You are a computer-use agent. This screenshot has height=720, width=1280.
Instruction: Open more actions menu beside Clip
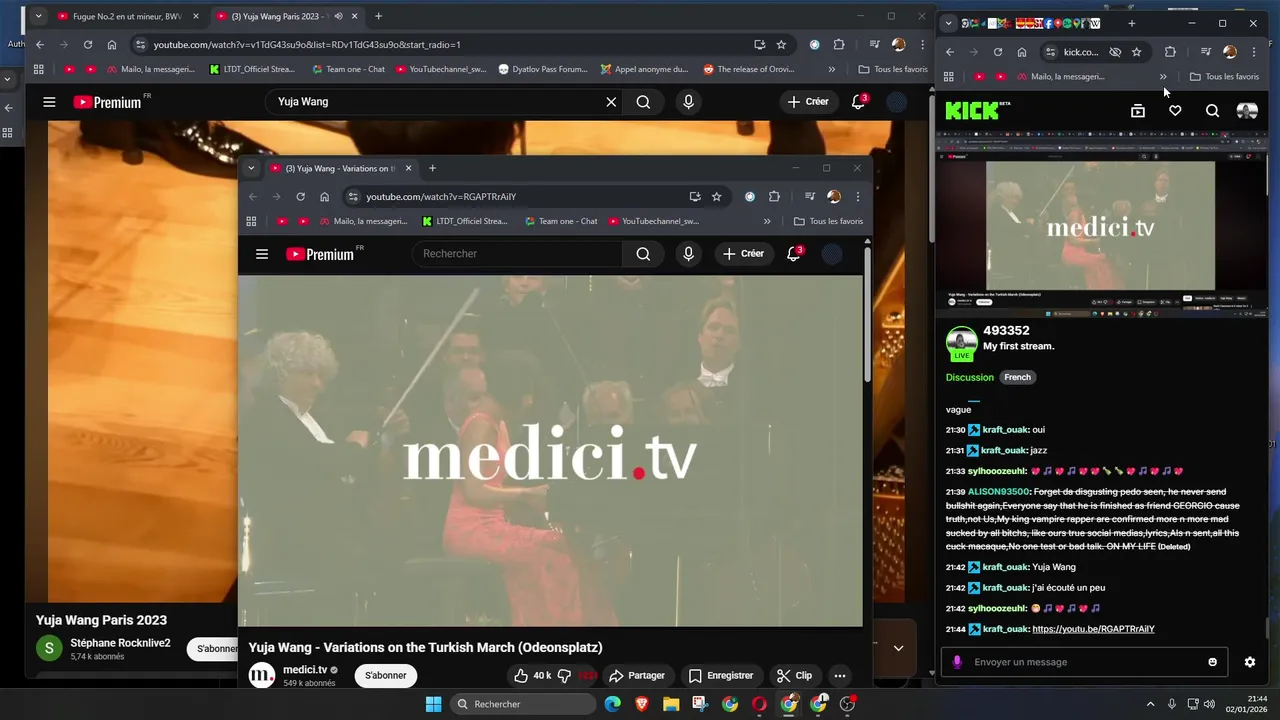(840, 676)
